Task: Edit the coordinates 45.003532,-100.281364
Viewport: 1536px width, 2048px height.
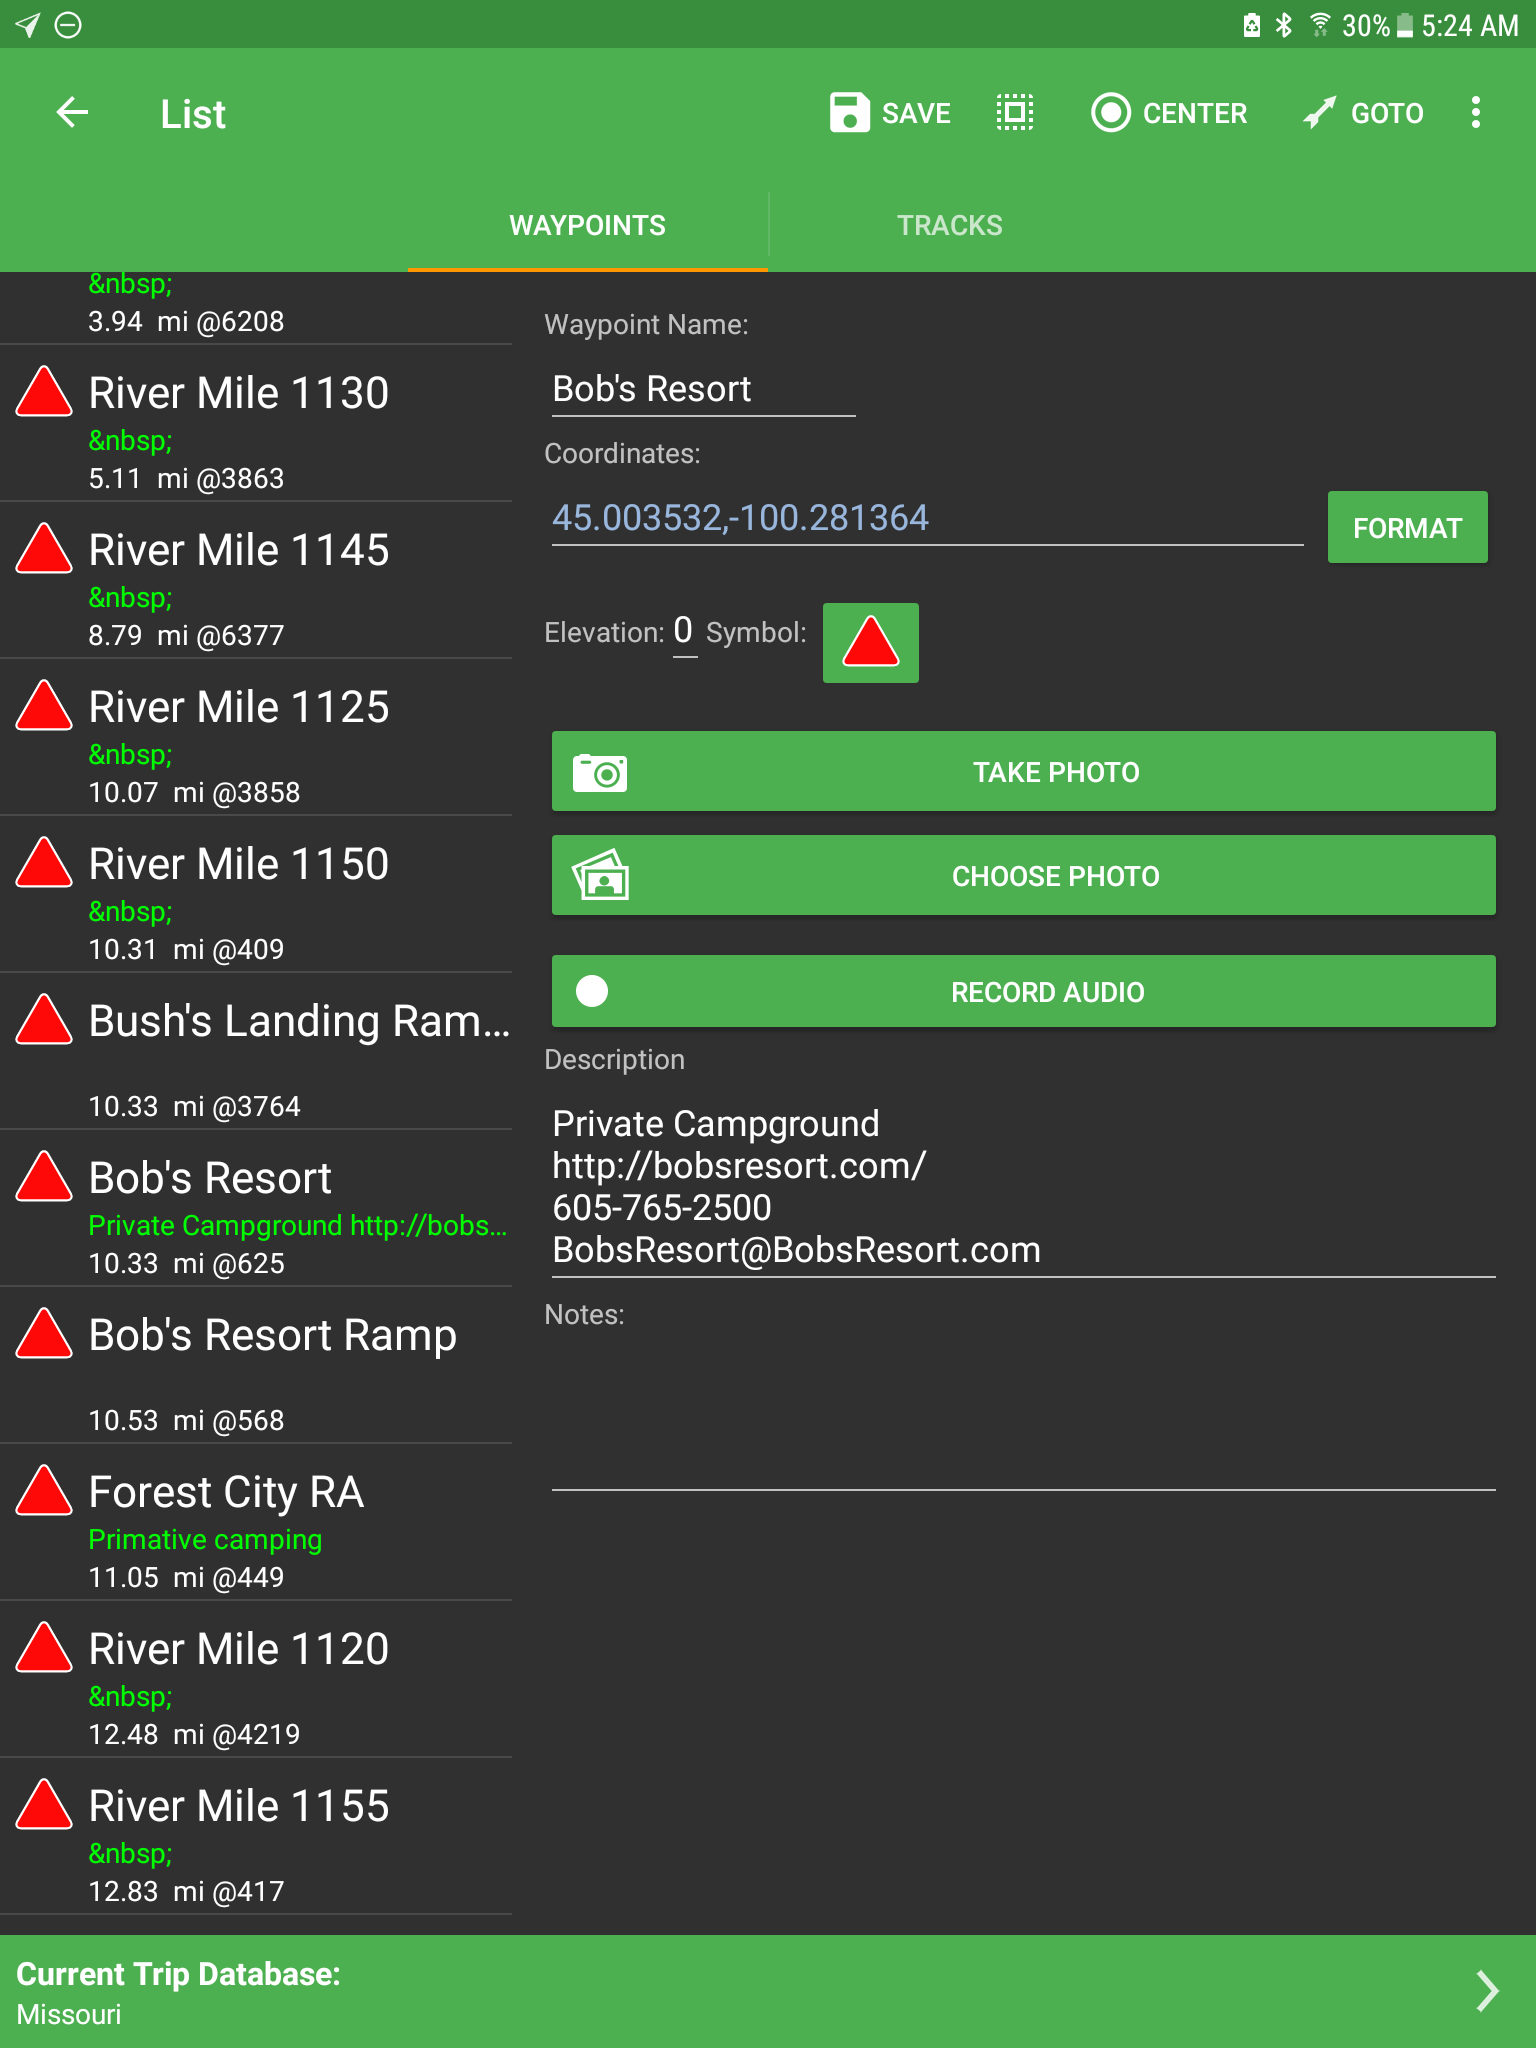Action: [x=927, y=518]
